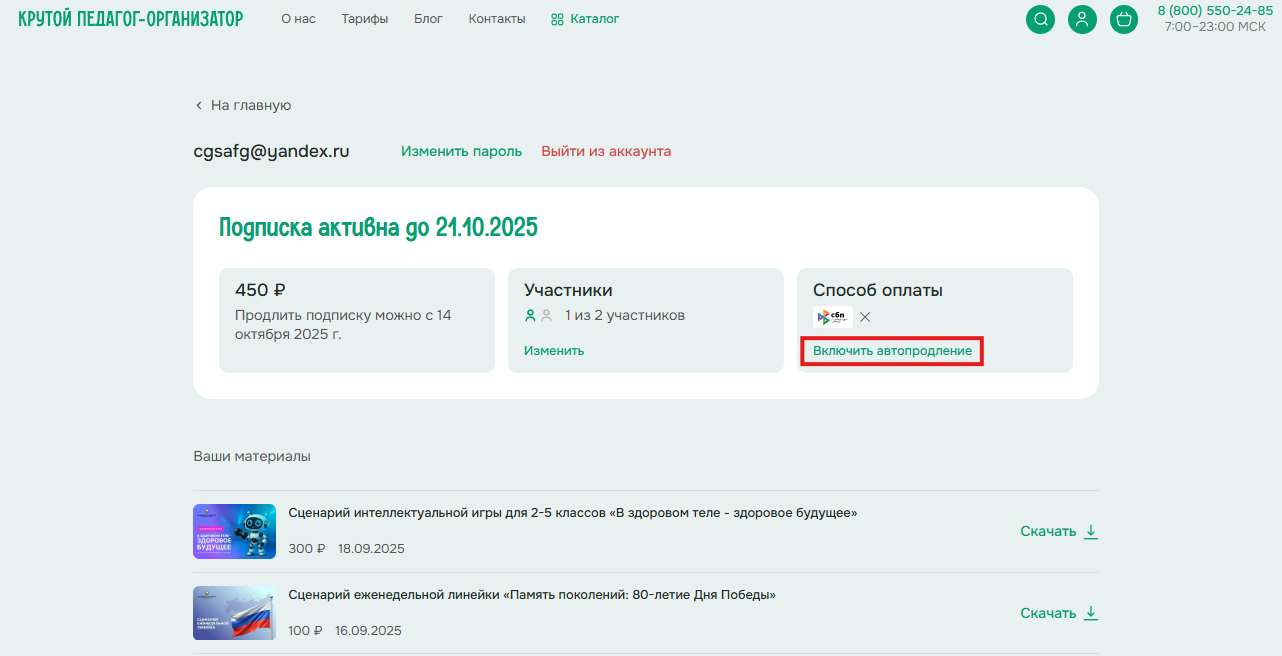
Task: Go to the Тарифы page
Action: [364, 19]
